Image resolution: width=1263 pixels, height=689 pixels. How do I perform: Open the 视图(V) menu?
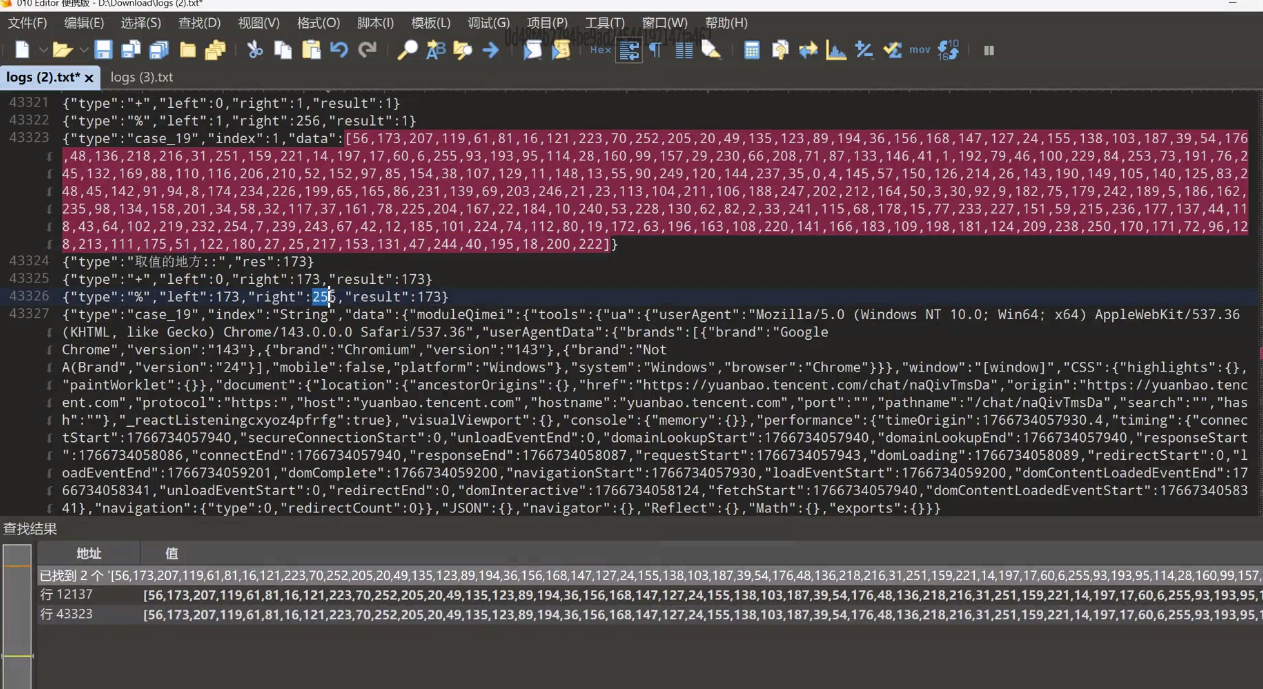258,23
